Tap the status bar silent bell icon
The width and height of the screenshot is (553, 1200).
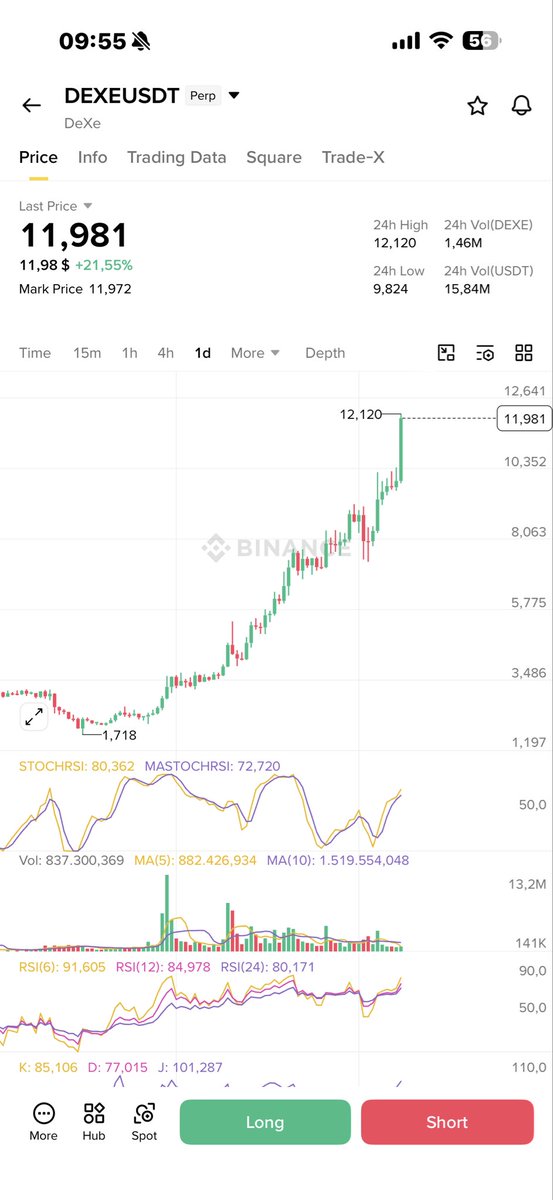141,41
